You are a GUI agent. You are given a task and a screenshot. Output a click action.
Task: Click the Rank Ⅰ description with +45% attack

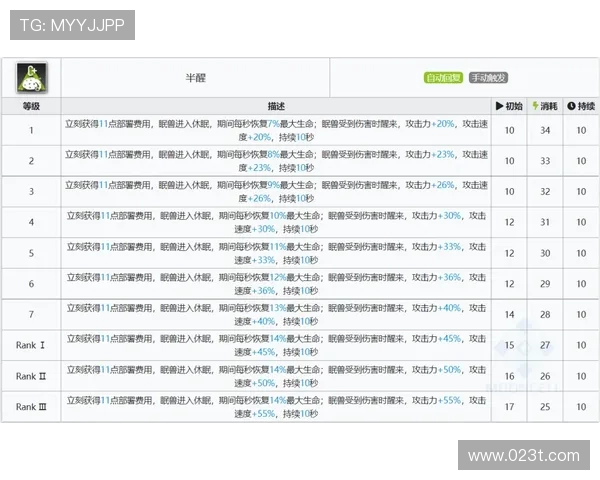point(276,345)
